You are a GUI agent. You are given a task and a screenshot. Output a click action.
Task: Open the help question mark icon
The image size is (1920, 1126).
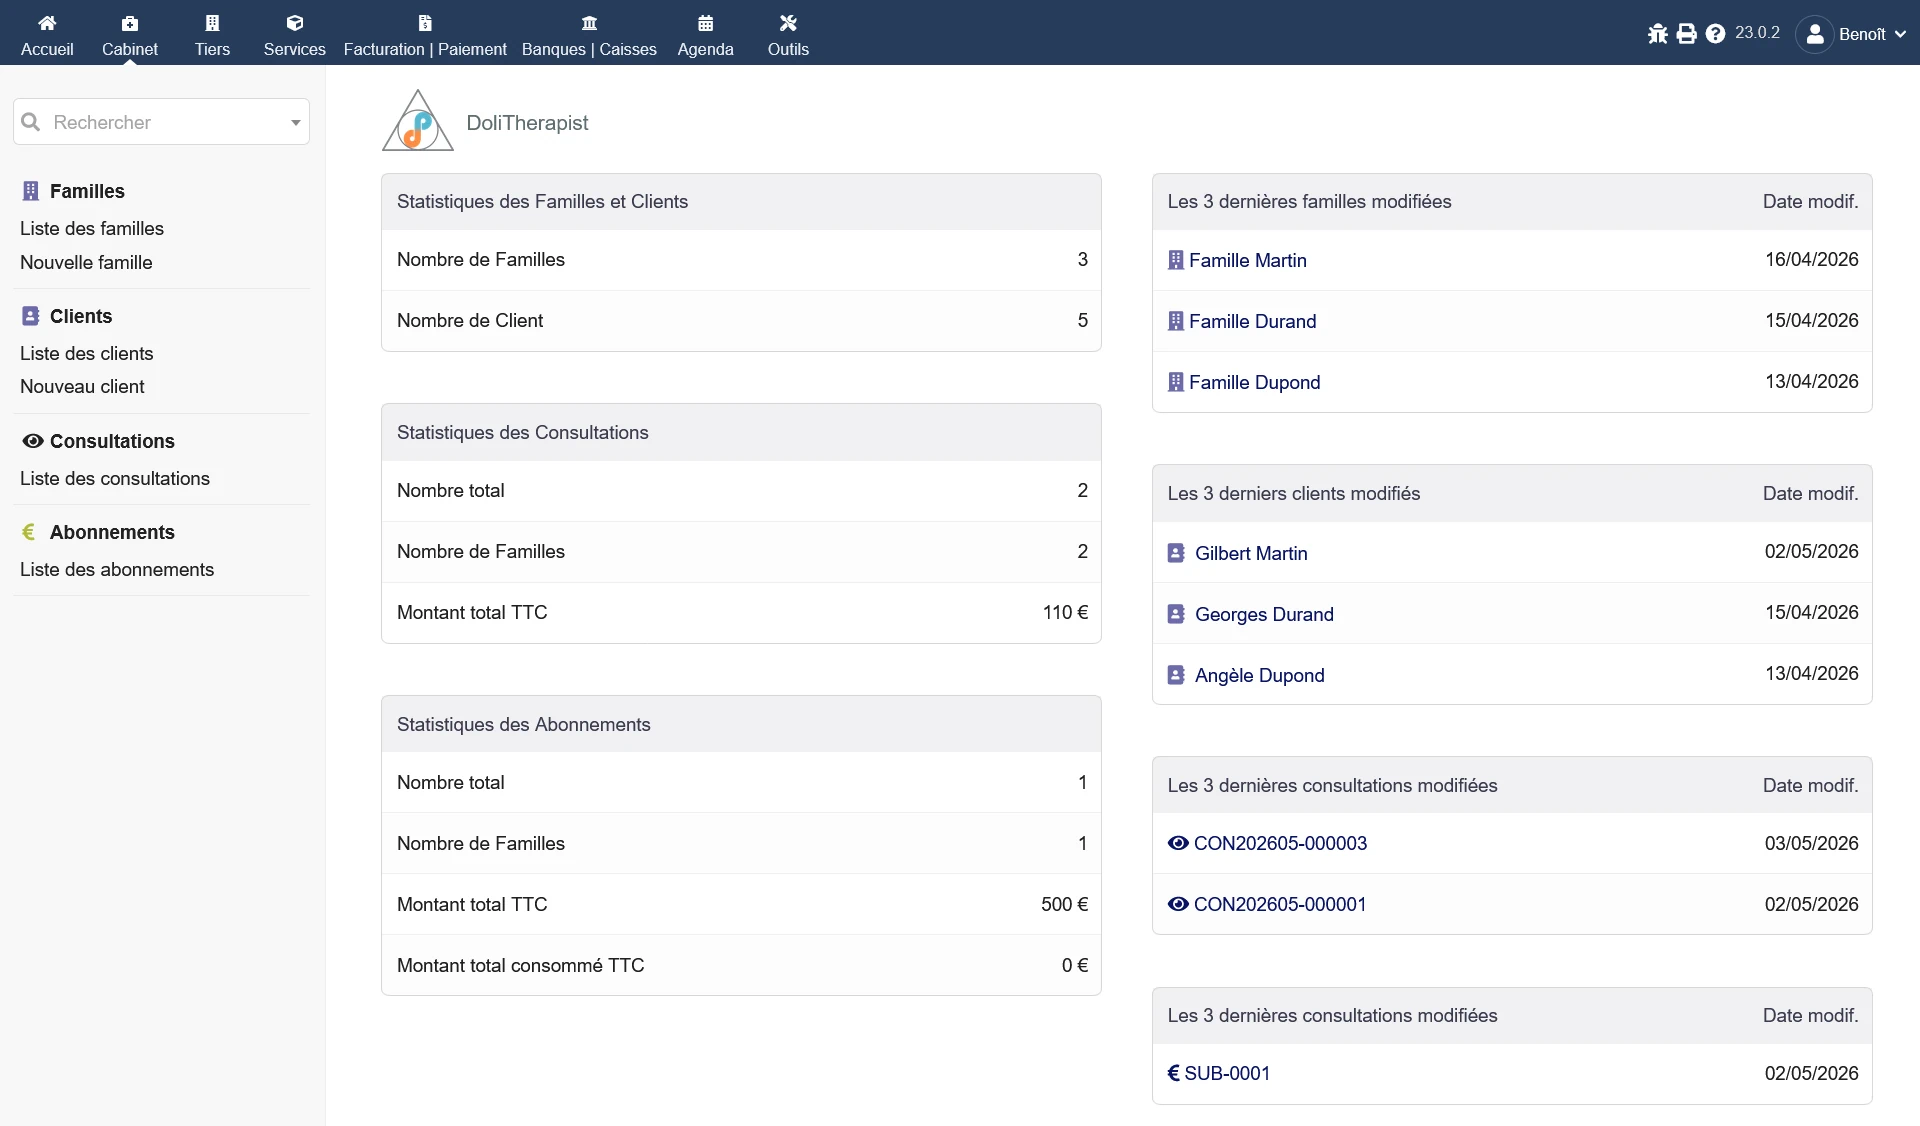pos(1716,34)
